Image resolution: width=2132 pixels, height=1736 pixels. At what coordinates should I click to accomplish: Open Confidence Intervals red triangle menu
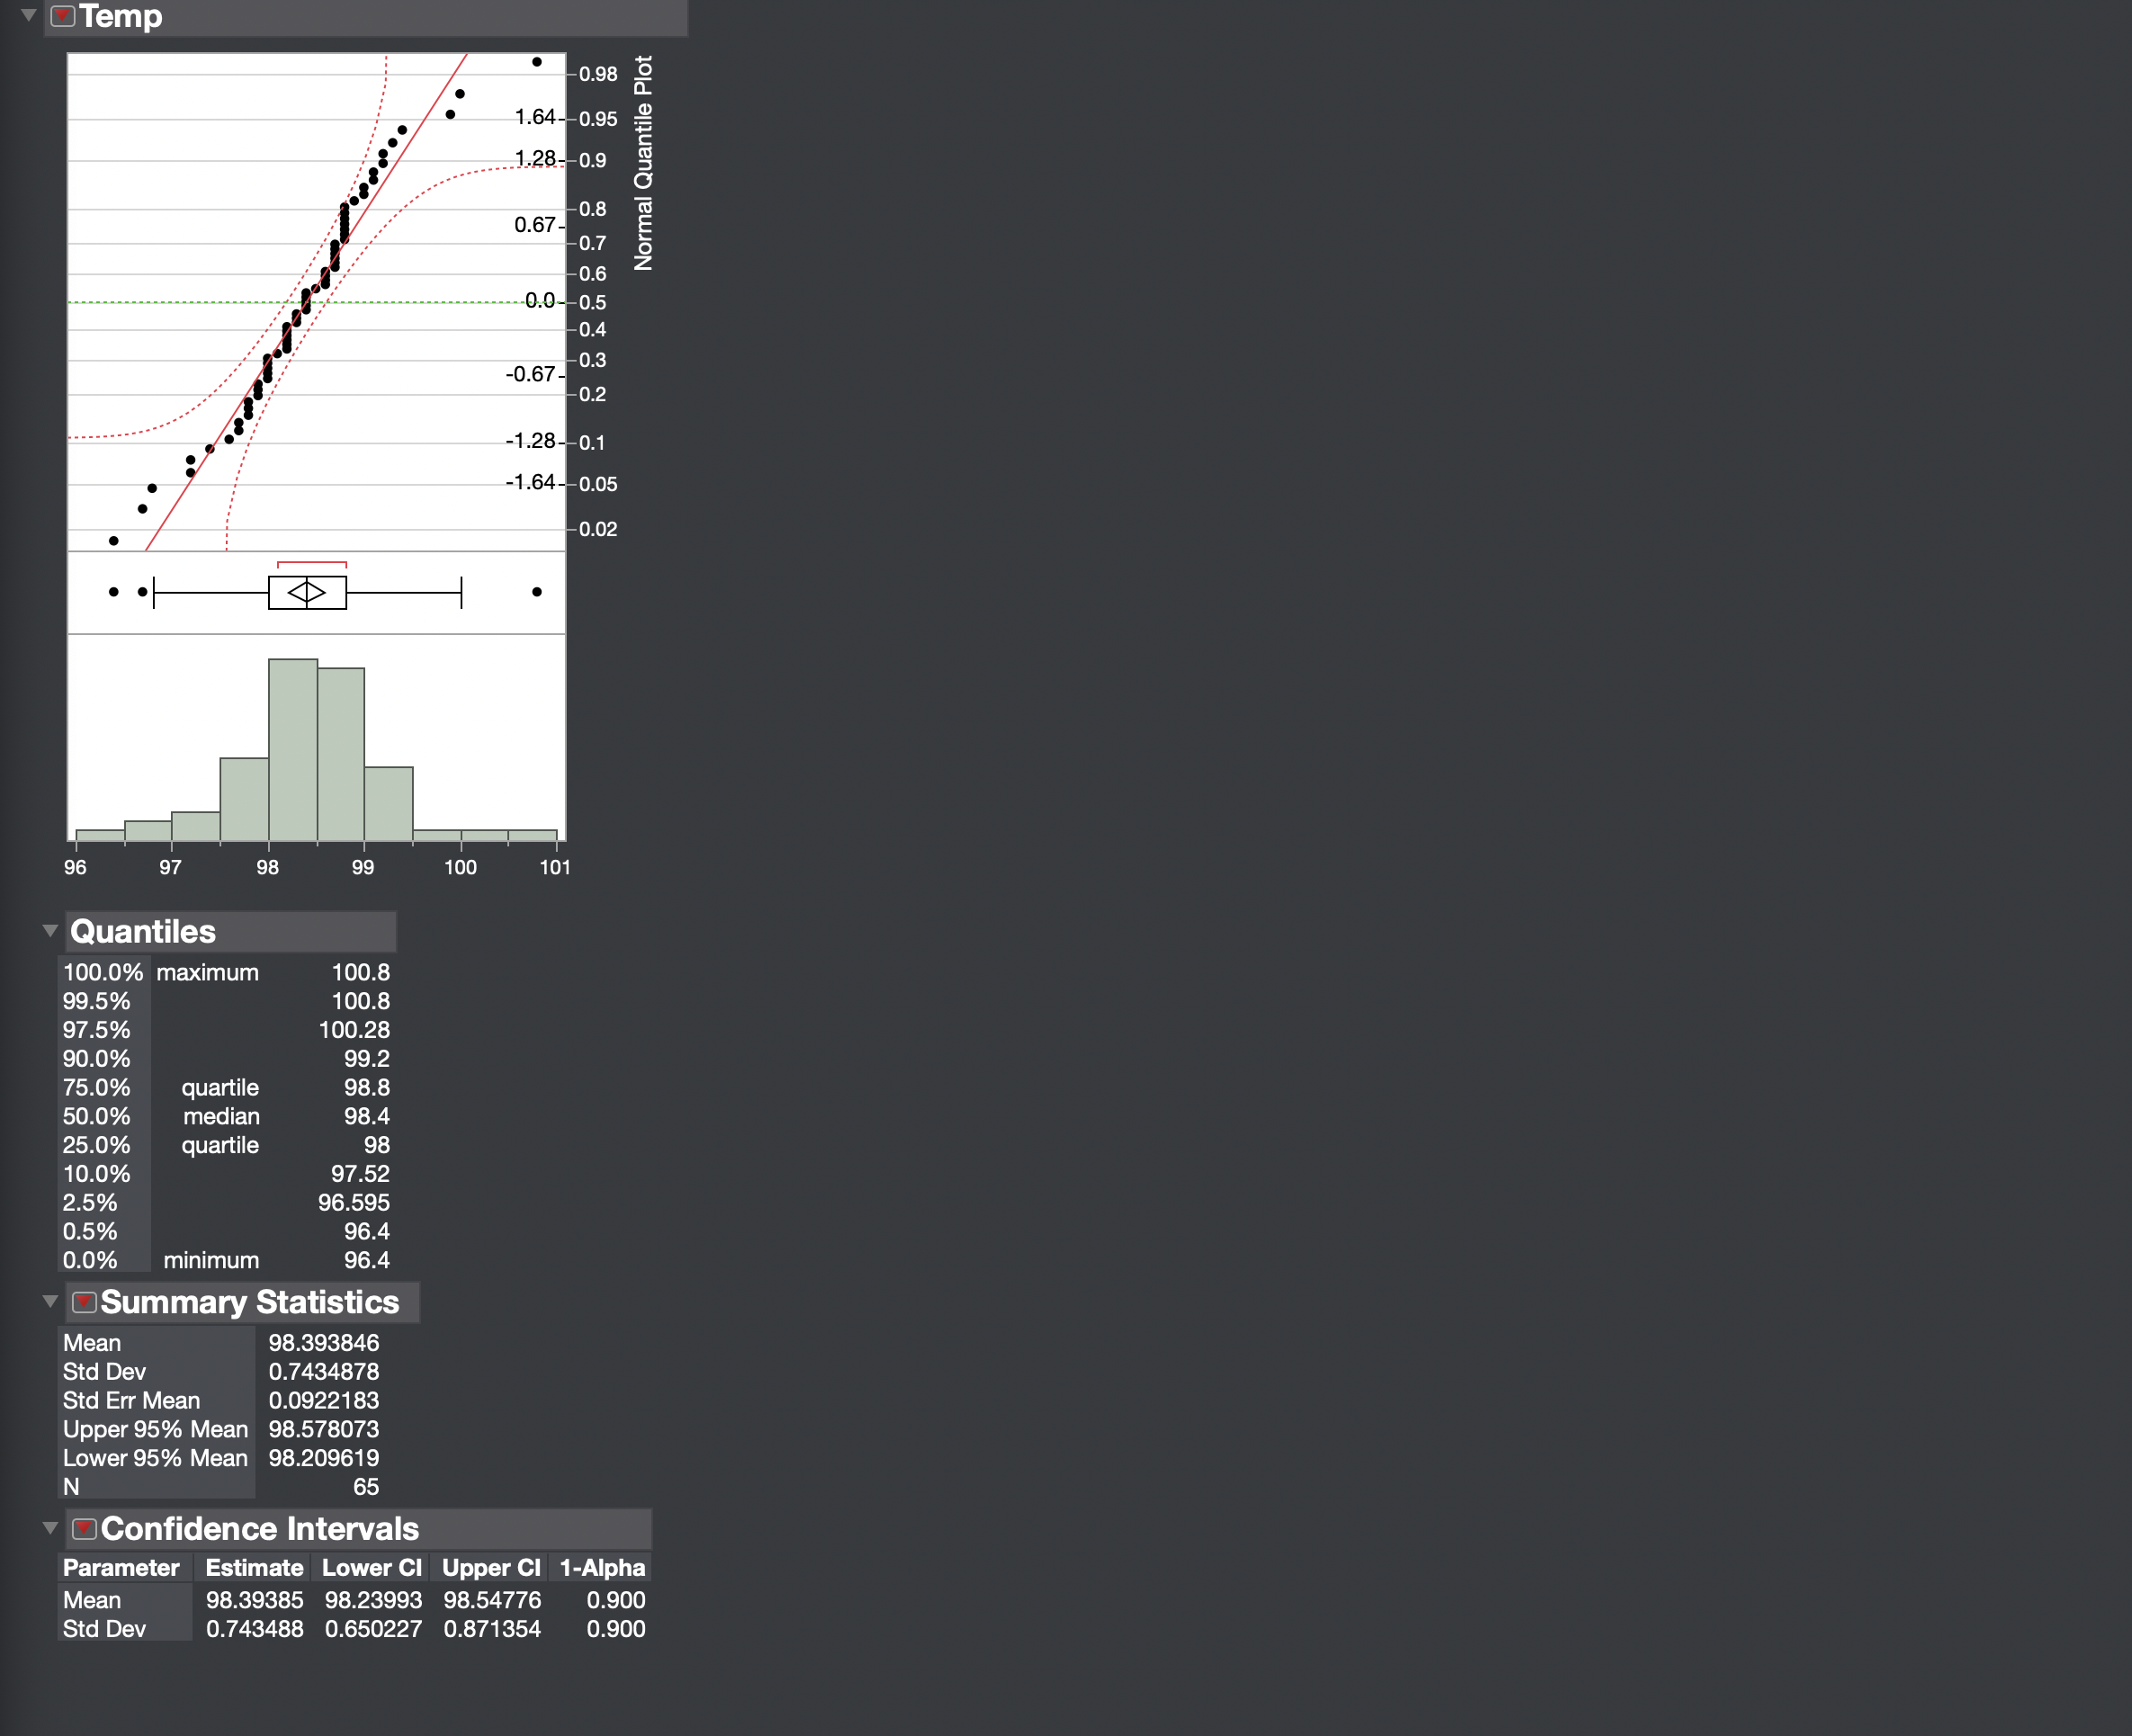pos(84,1529)
